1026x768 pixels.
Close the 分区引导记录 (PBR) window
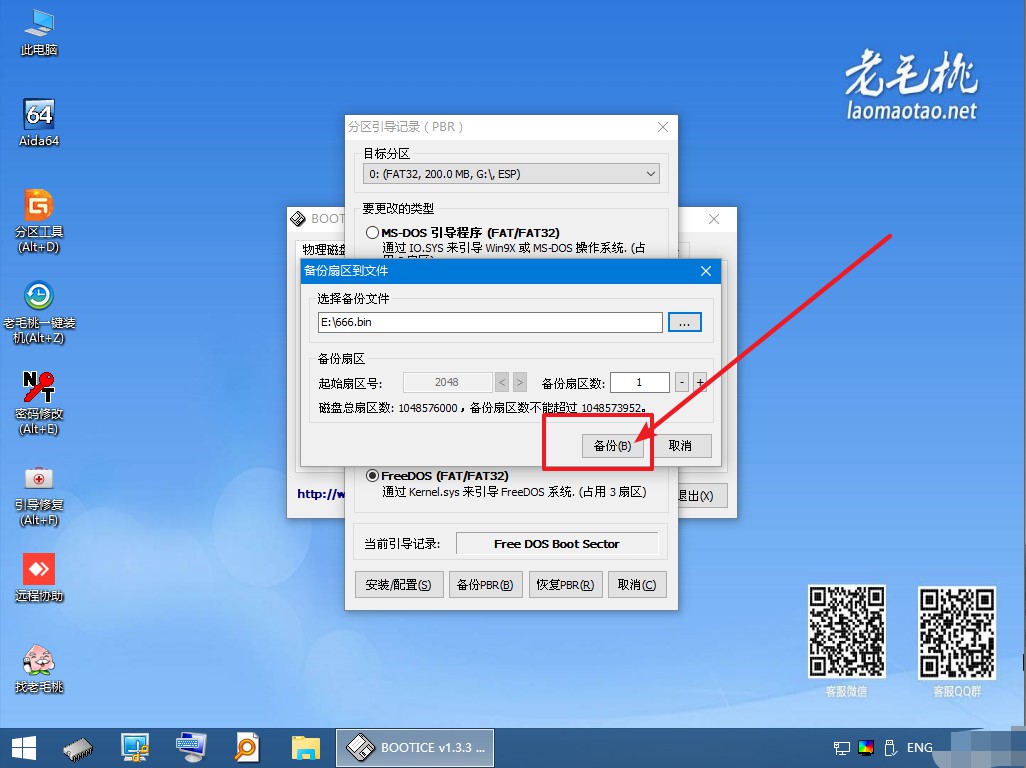[x=663, y=127]
